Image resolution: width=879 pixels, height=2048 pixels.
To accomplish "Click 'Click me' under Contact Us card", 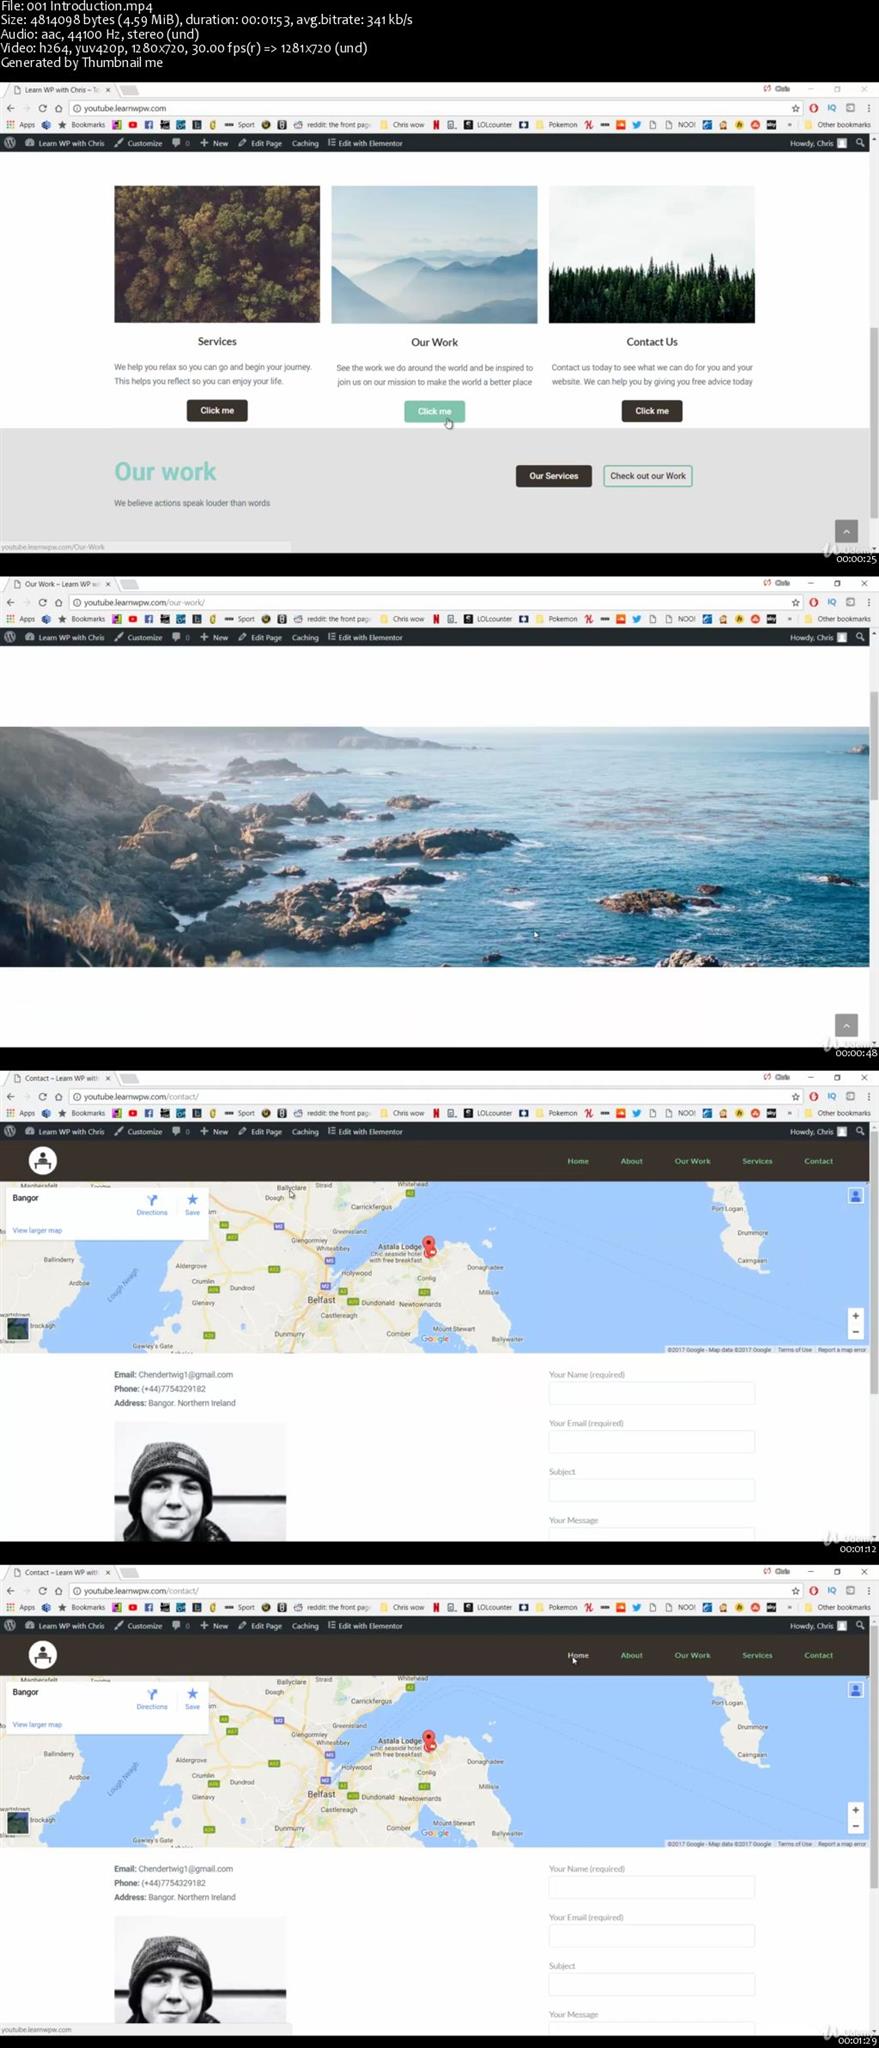I will pyautogui.click(x=652, y=411).
